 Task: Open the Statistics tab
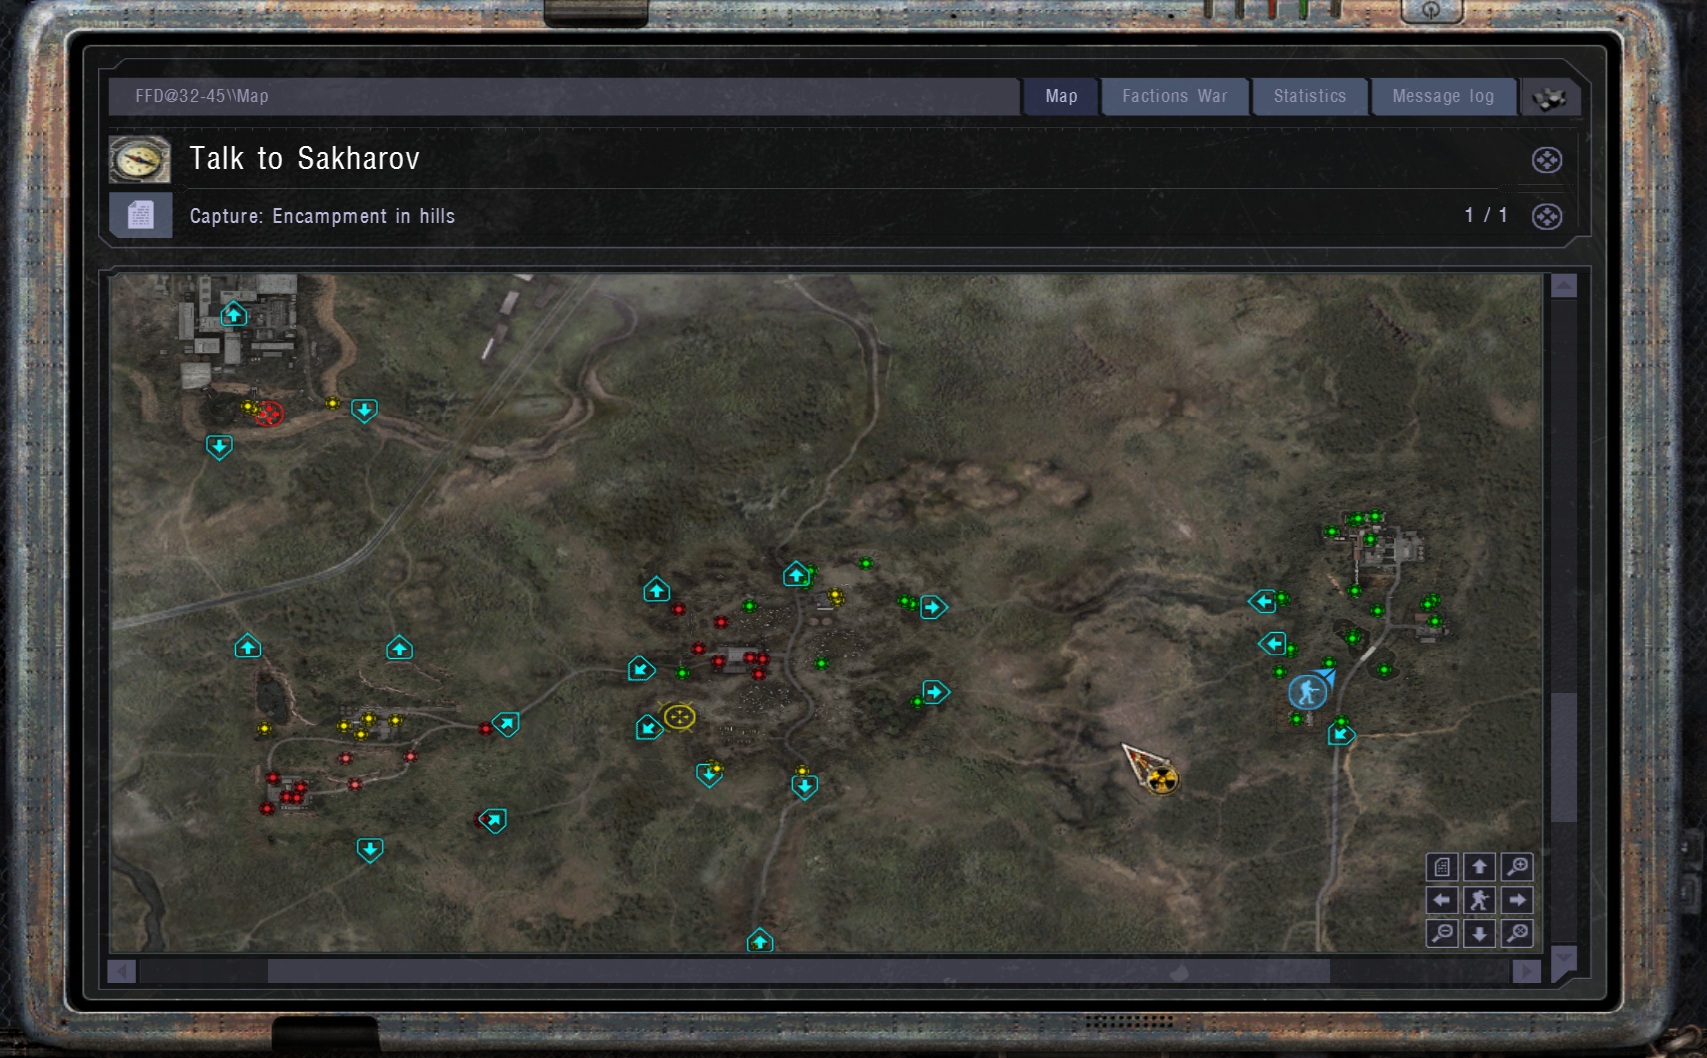1310,97
